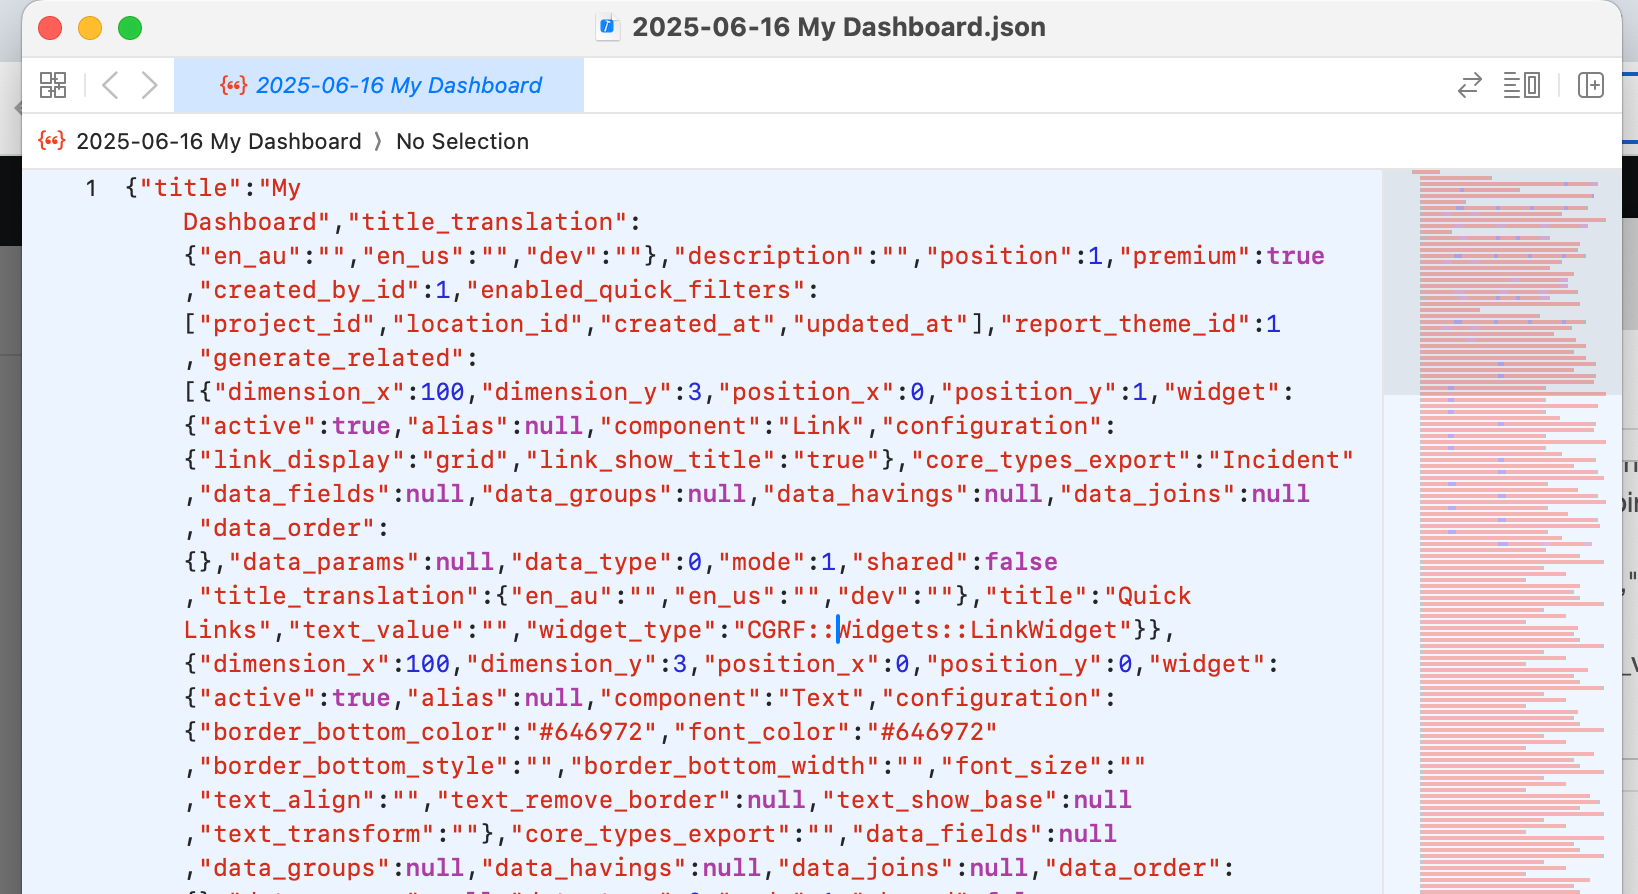1638x894 pixels.
Task: Click the "text_transform" key
Action: click(317, 834)
